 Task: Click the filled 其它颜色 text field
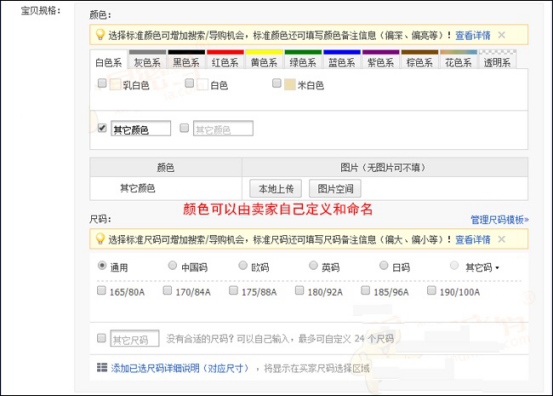pyautogui.click(x=141, y=128)
